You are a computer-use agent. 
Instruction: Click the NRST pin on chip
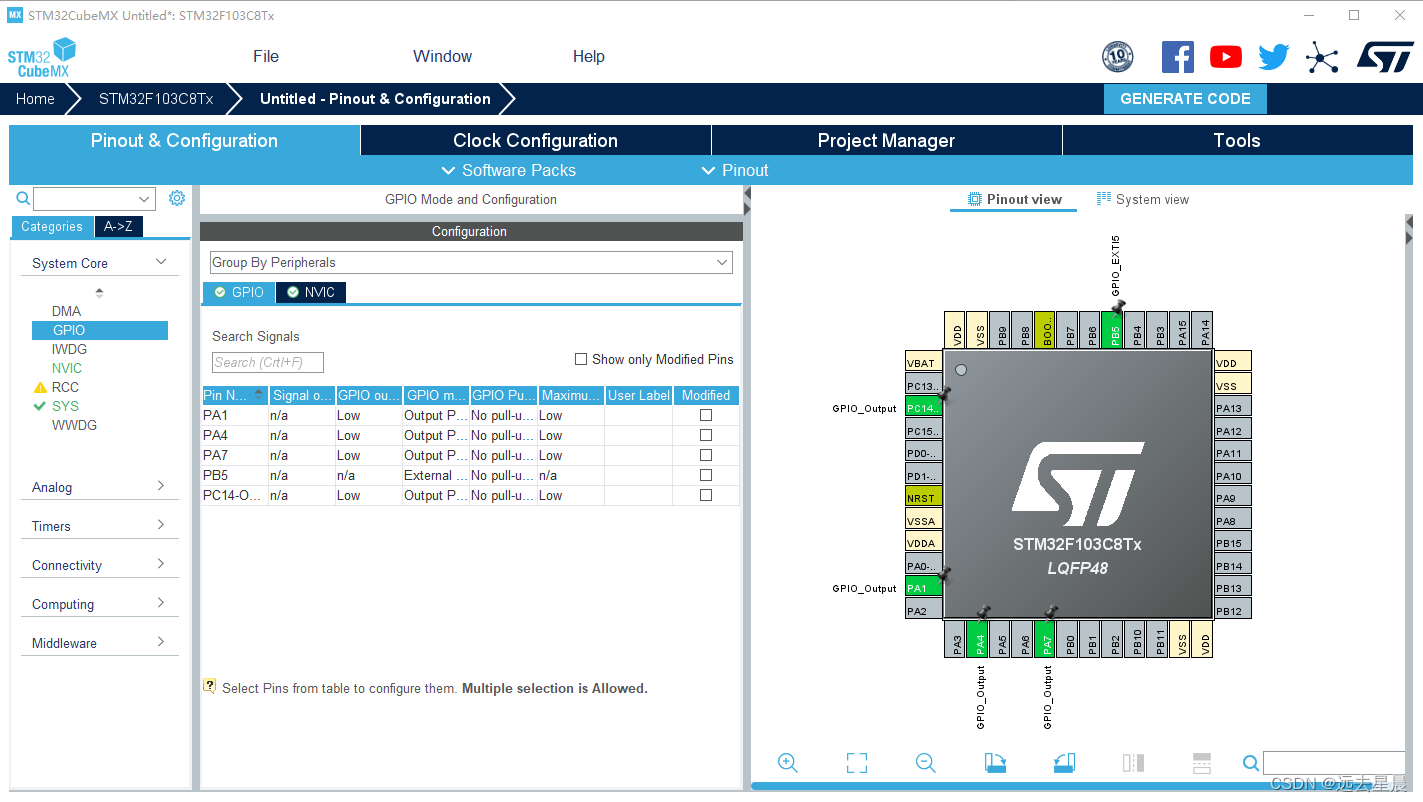(x=924, y=498)
